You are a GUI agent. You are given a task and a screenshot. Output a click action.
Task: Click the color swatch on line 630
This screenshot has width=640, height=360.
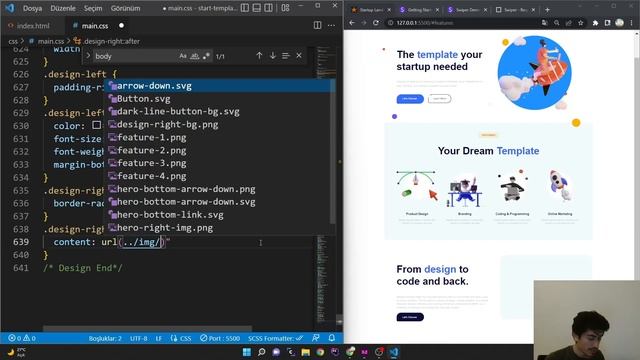(96, 125)
